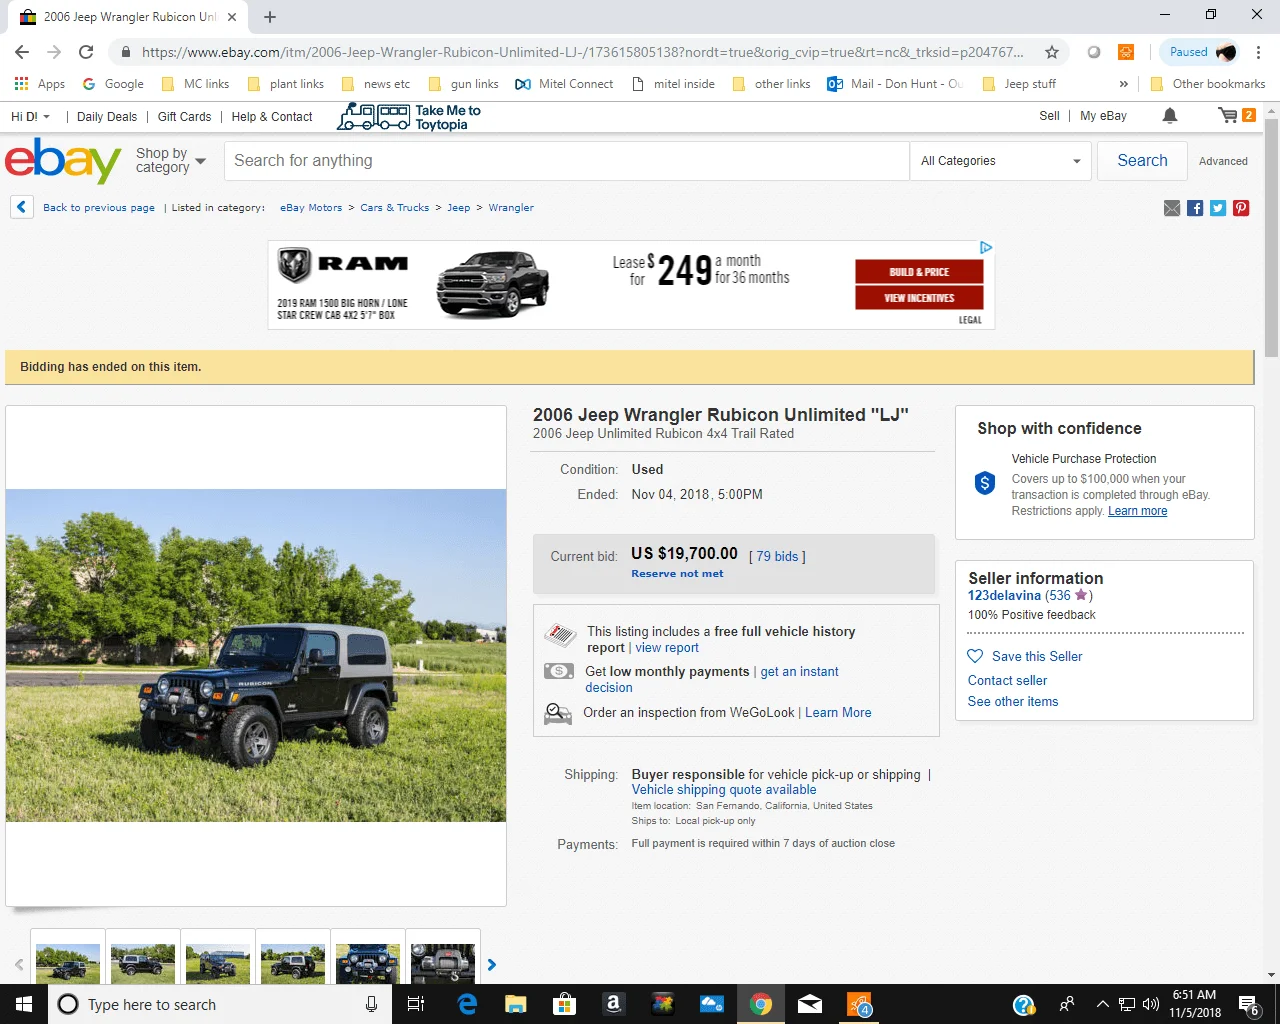The width and height of the screenshot is (1280, 1024).
Task: View the 79 bids history
Action: click(777, 556)
